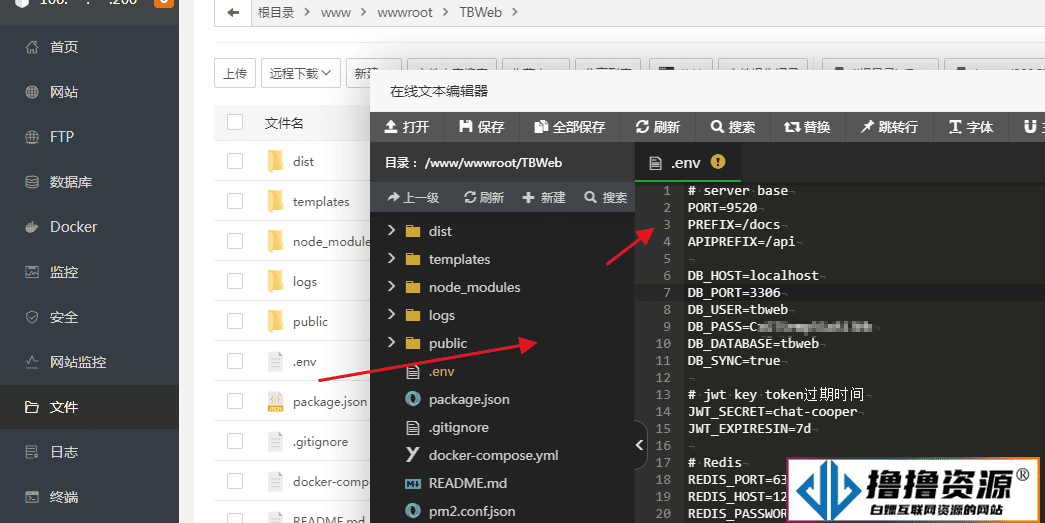Check the templates folder row checkbox
Viewport: 1045px width, 523px height.
click(235, 201)
